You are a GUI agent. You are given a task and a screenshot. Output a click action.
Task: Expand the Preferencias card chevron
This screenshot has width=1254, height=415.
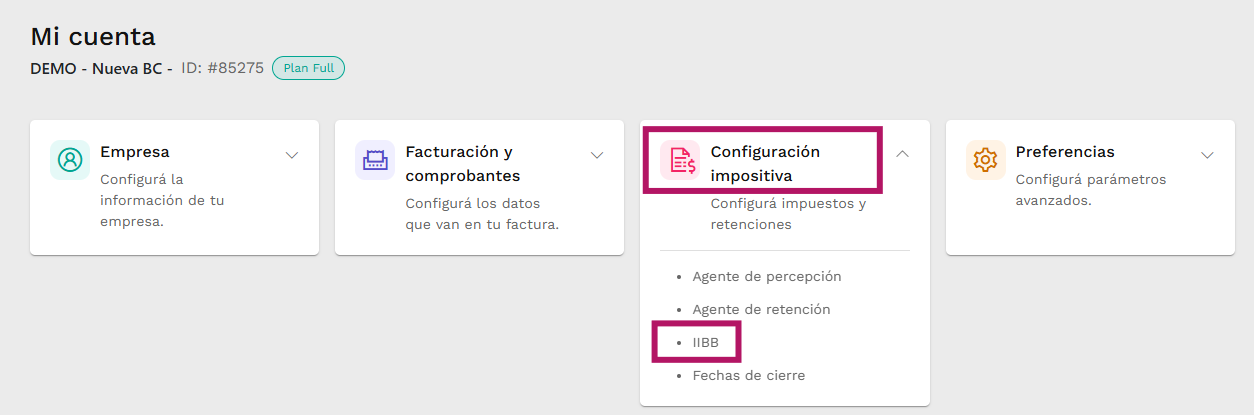click(1207, 155)
